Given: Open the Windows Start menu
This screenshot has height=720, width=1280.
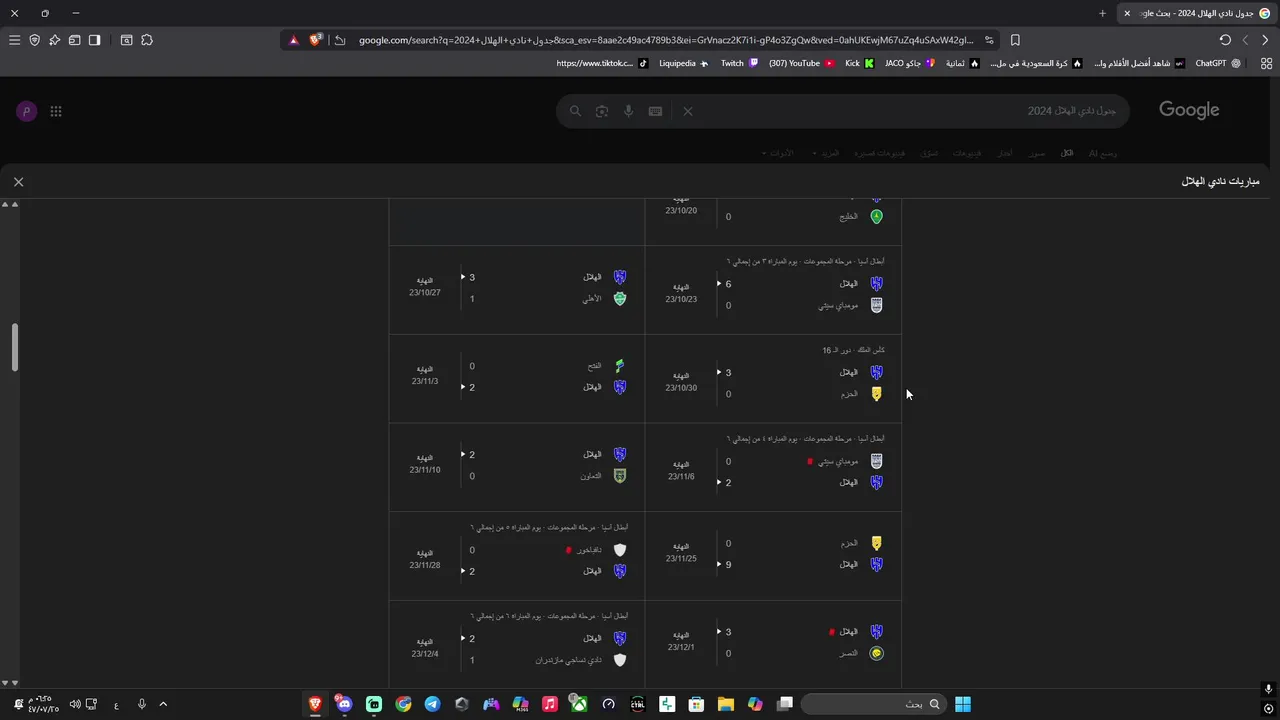Looking at the screenshot, I should pos(963,704).
